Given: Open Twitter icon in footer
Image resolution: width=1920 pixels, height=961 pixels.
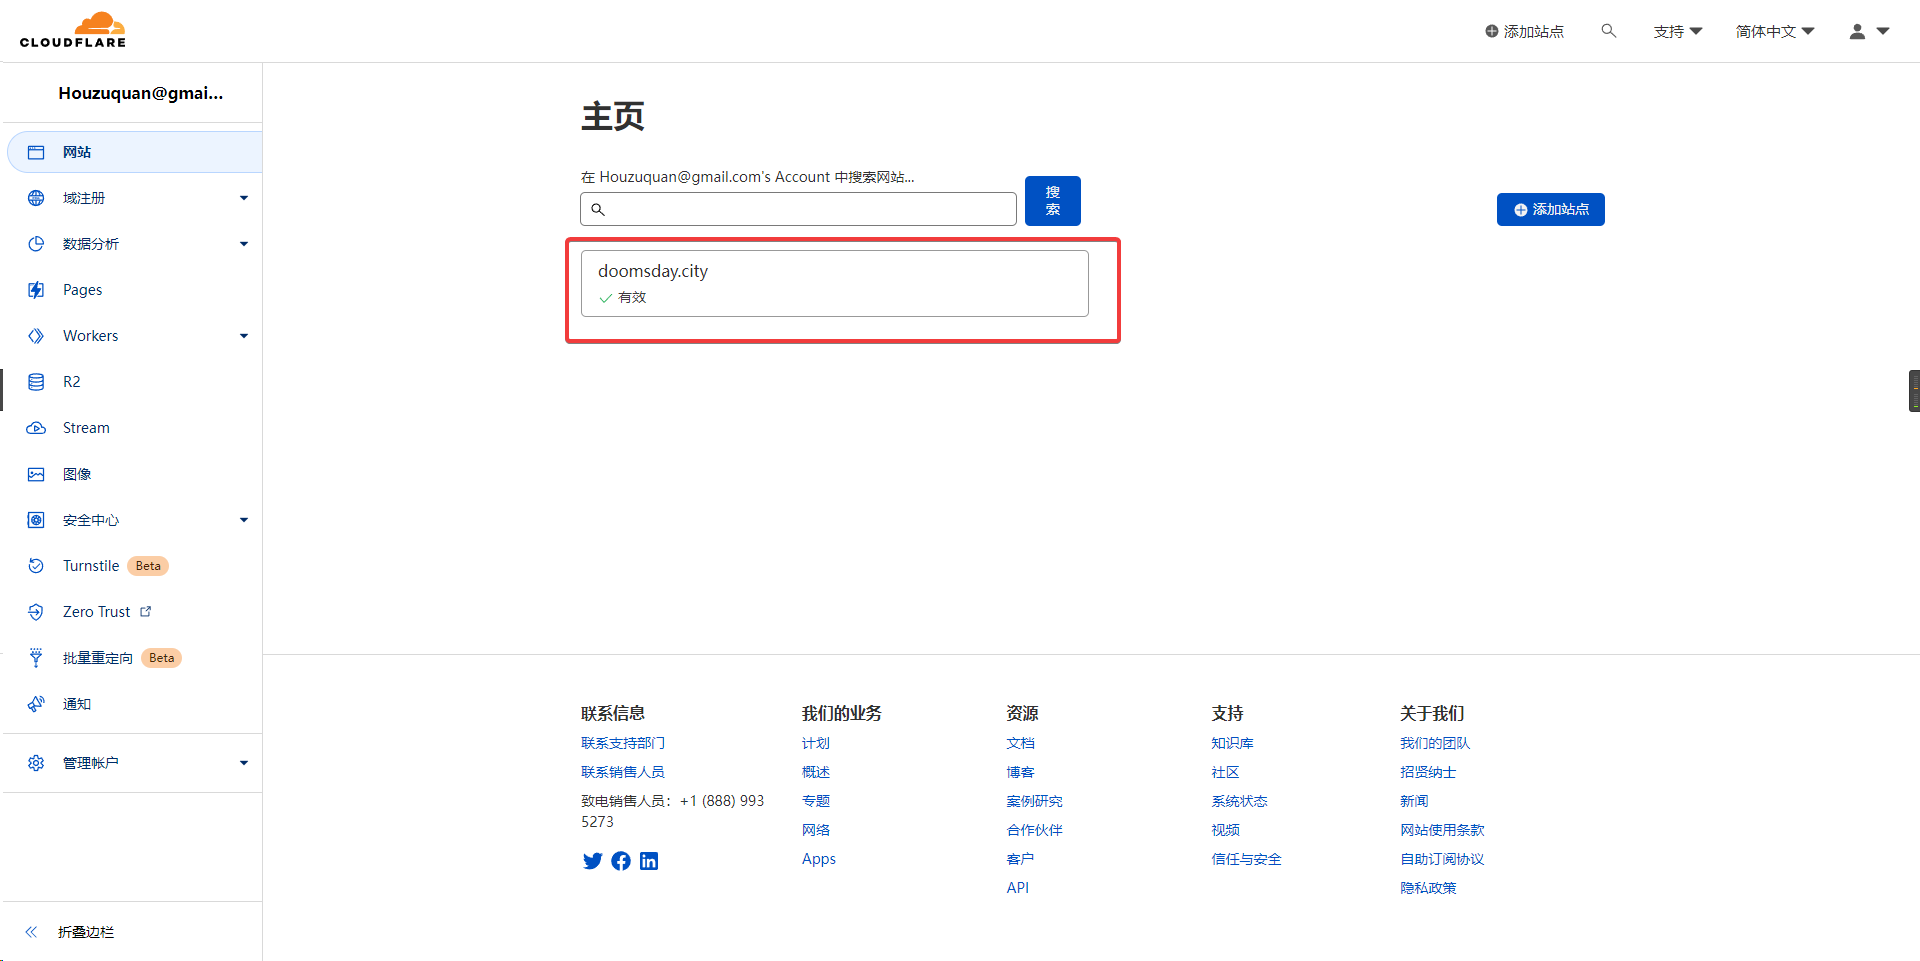Looking at the screenshot, I should coord(592,861).
